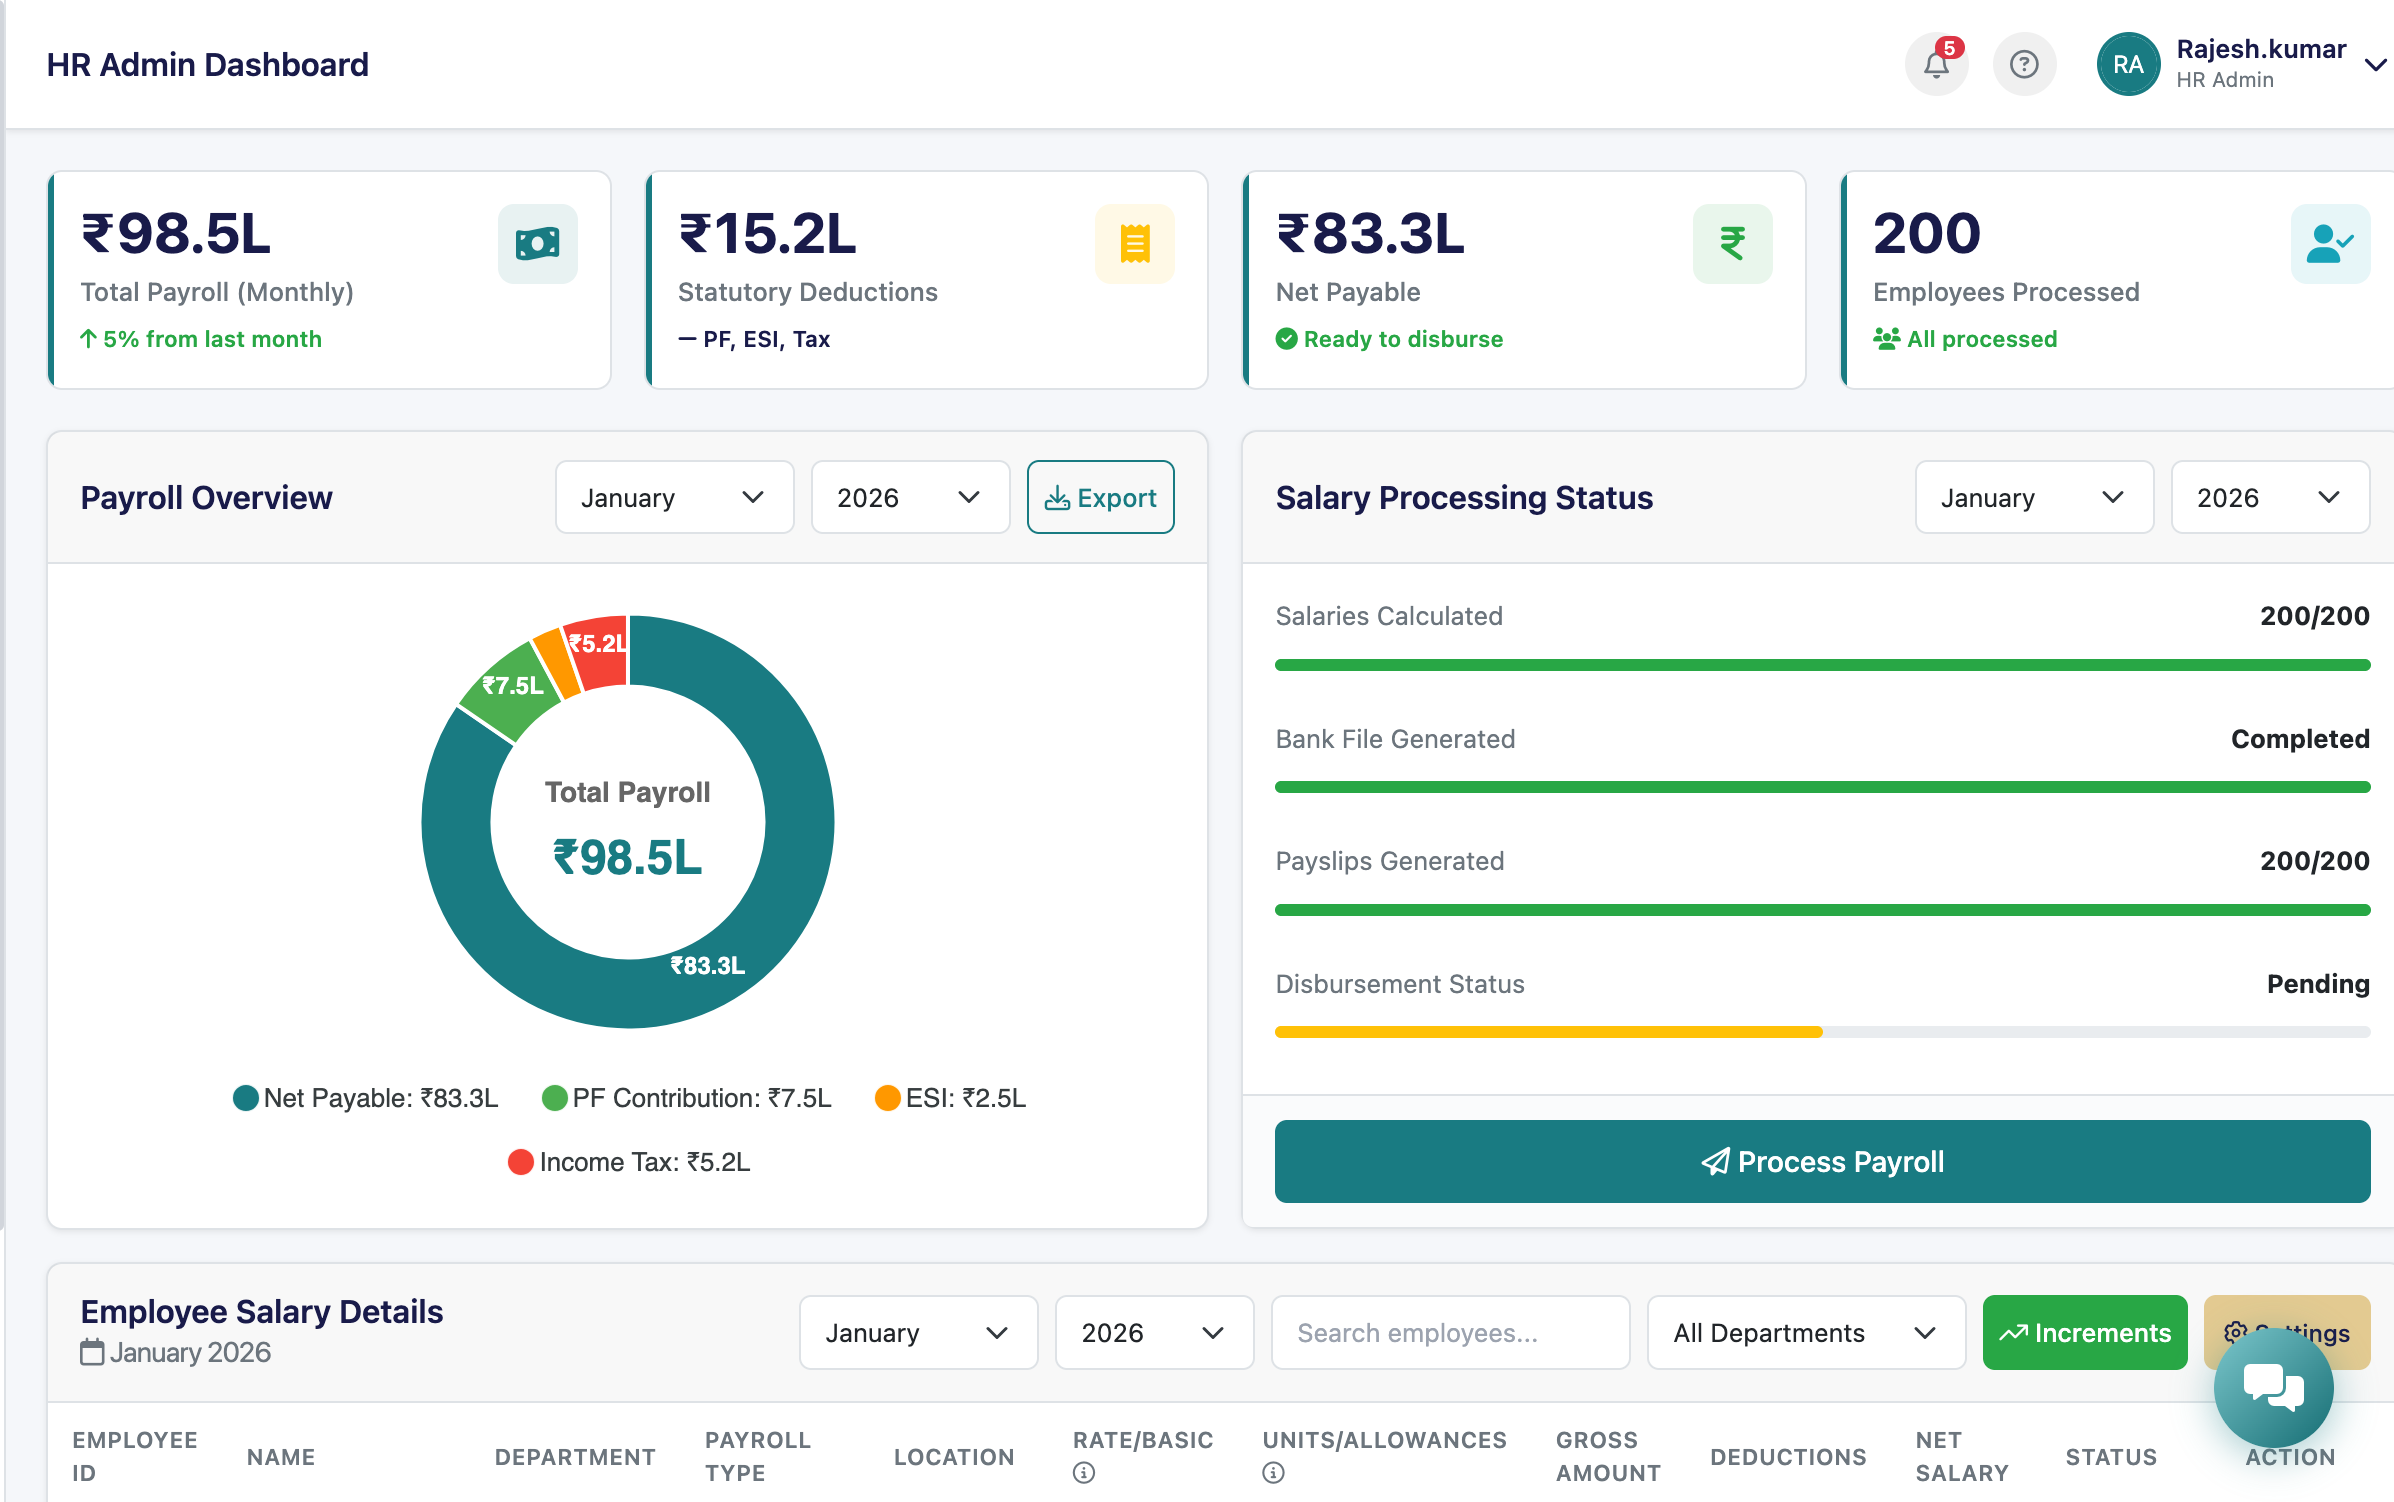2394x1502 pixels.
Task: Click the RA profile avatar
Action: pyautogui.click(x=2128, y=63)
